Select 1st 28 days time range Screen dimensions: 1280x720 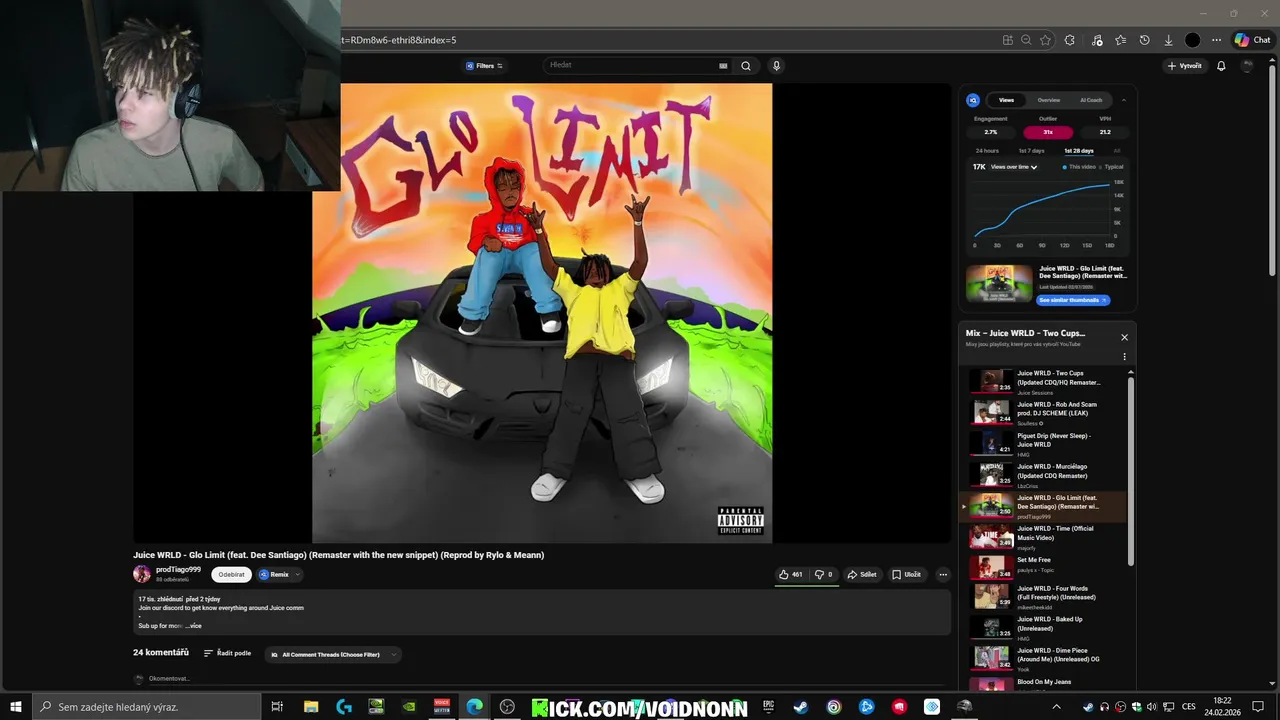[1079, 151]
